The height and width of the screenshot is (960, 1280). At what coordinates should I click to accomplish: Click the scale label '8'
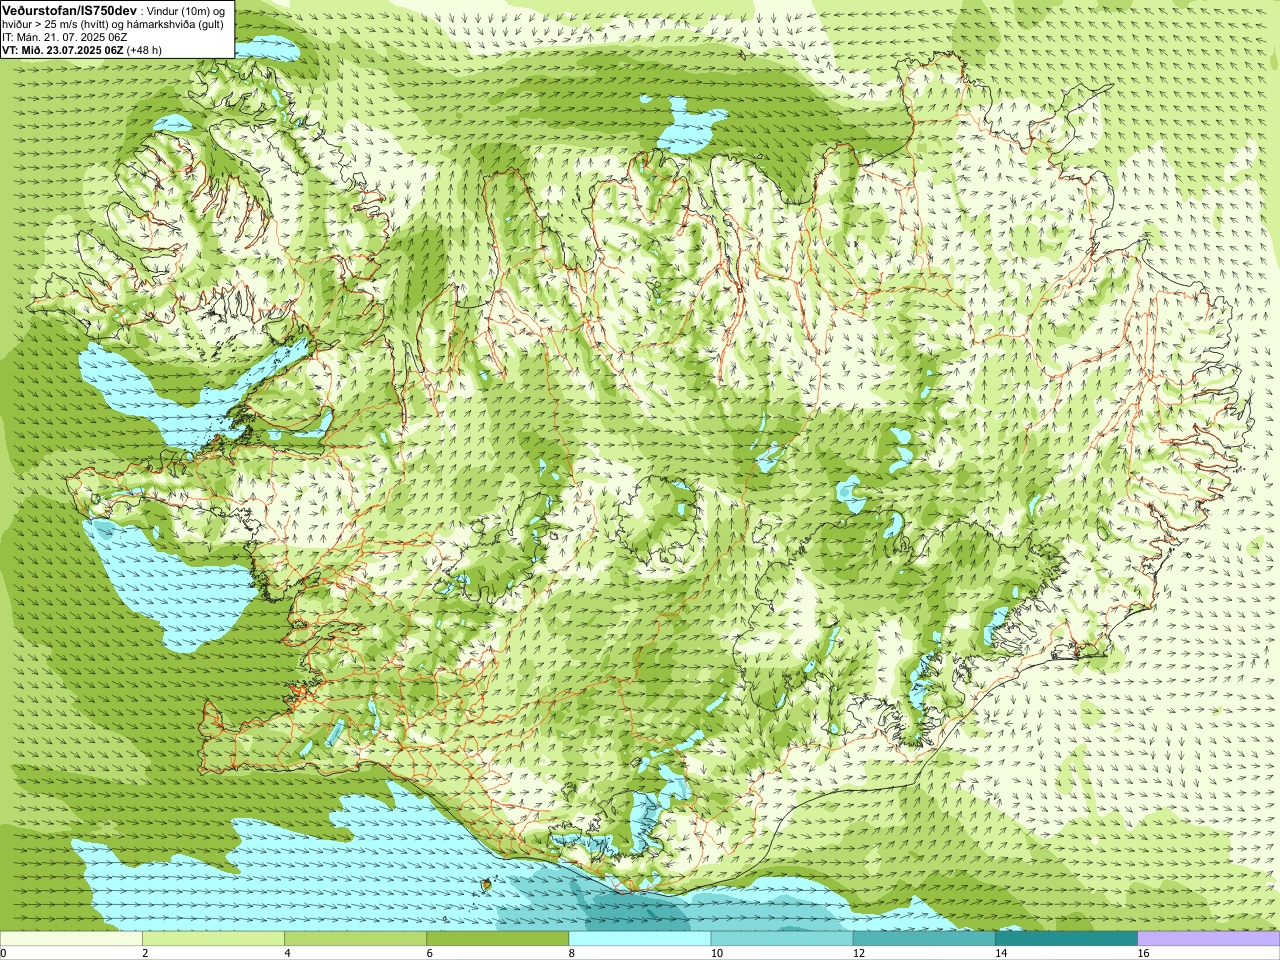(x=571, y=953)
